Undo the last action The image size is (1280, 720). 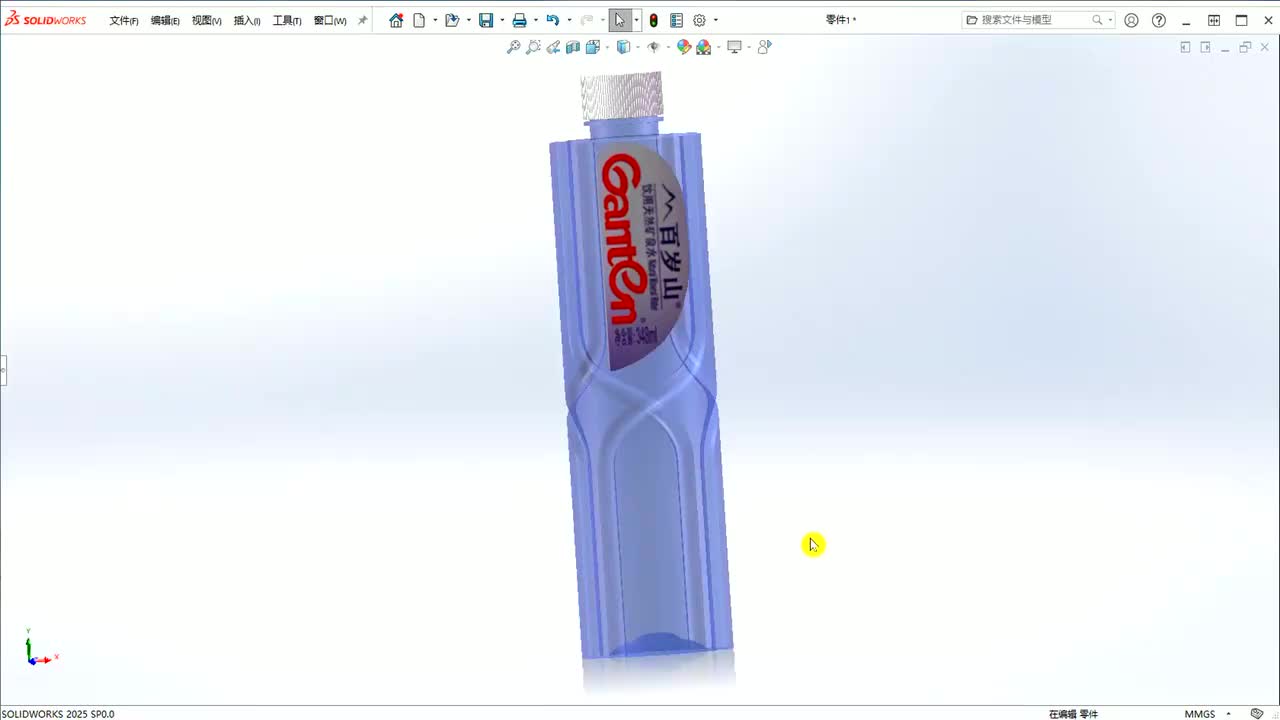tap(552, 20)
